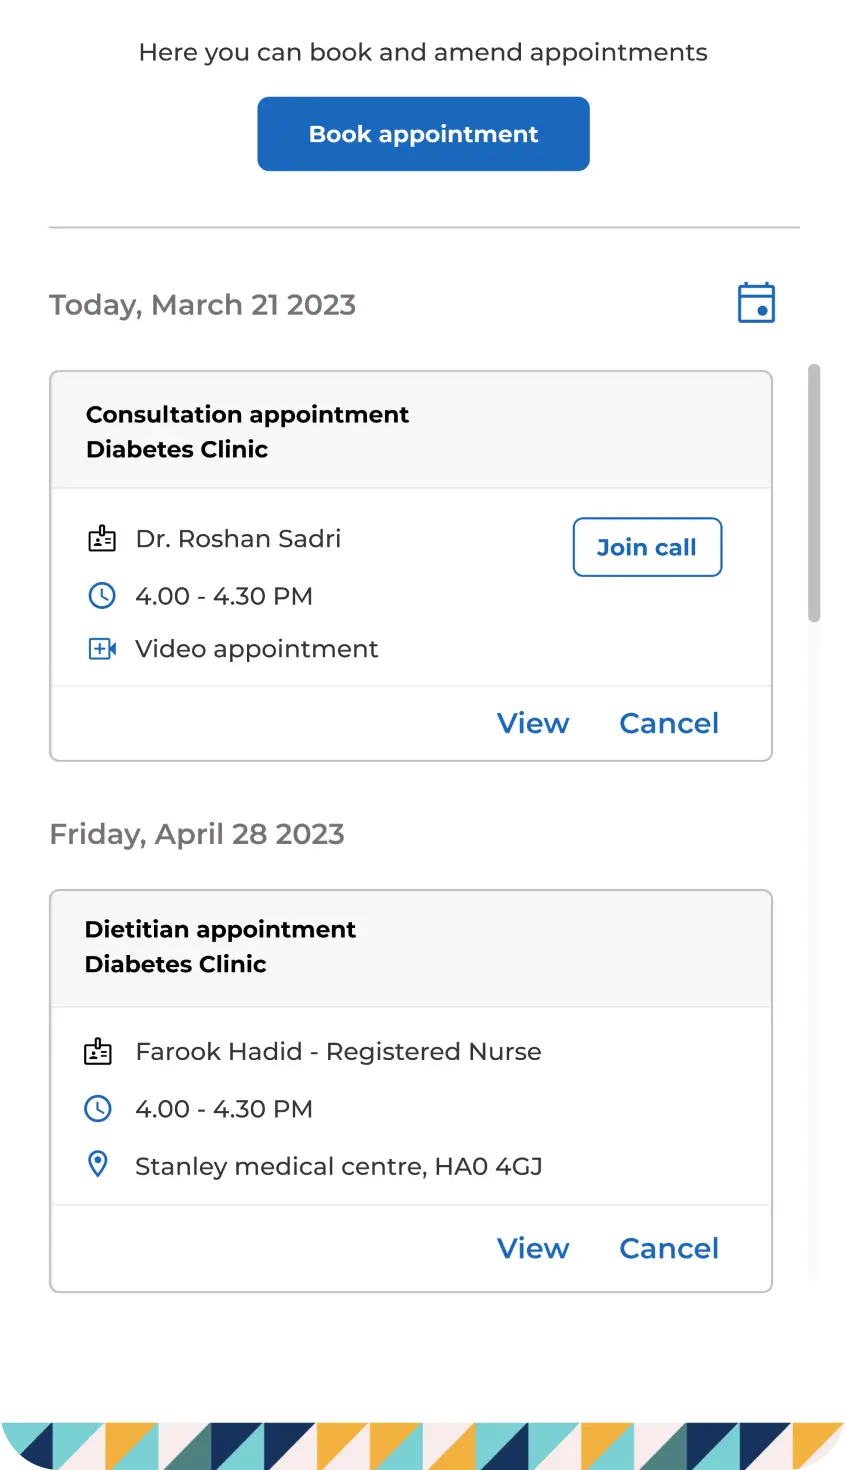Open the calendar date picker icon
This screenshot has width=846, height=1470.
click(x=756, y=303)
